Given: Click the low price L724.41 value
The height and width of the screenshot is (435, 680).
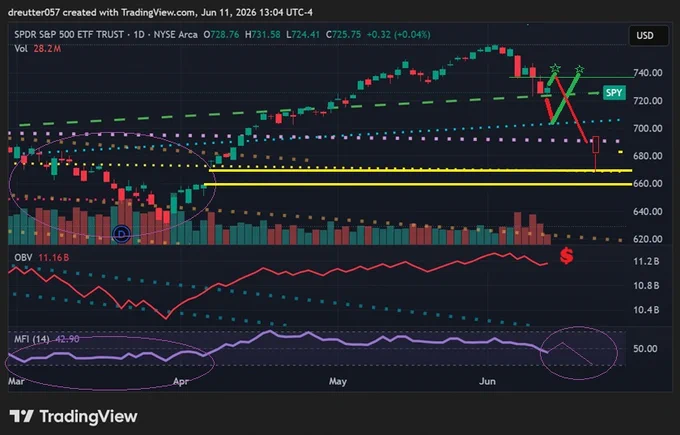Looking at the screenshot, I should (303, 35).
